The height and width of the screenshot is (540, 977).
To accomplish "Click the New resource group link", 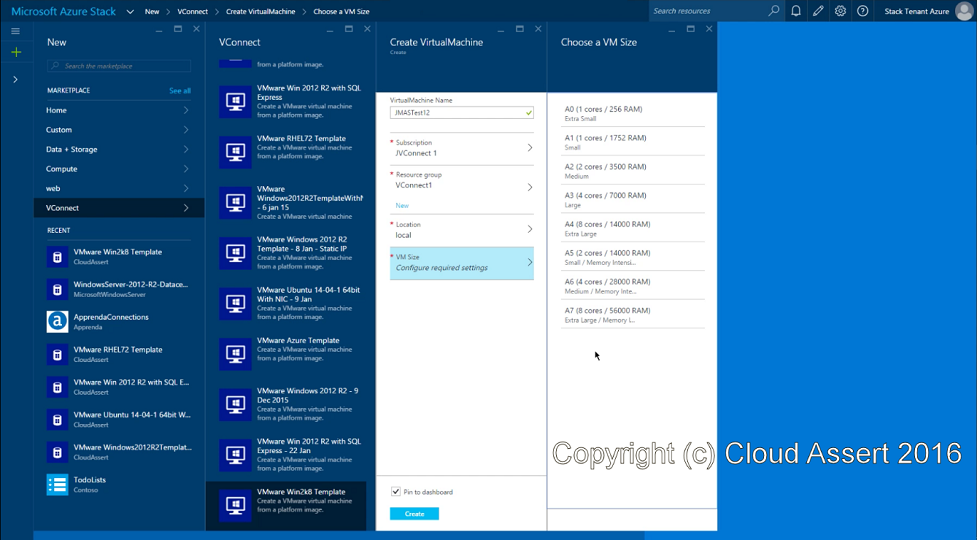I will pyautogui.click(x=403, y=206).
